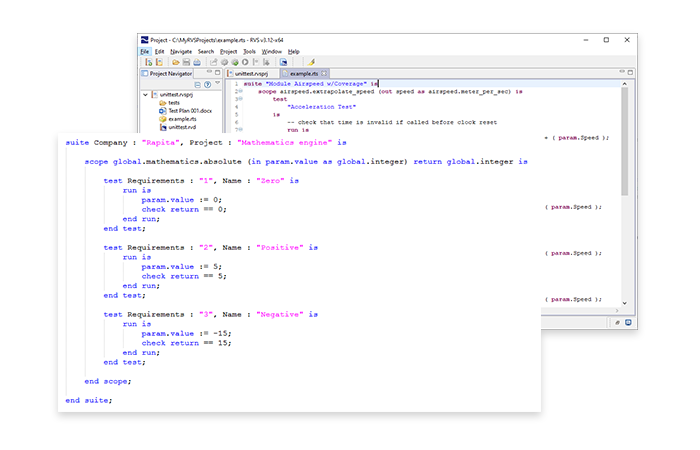Click the print toolbar icon
Screen dimensions: 700x450
click(197, 62)
